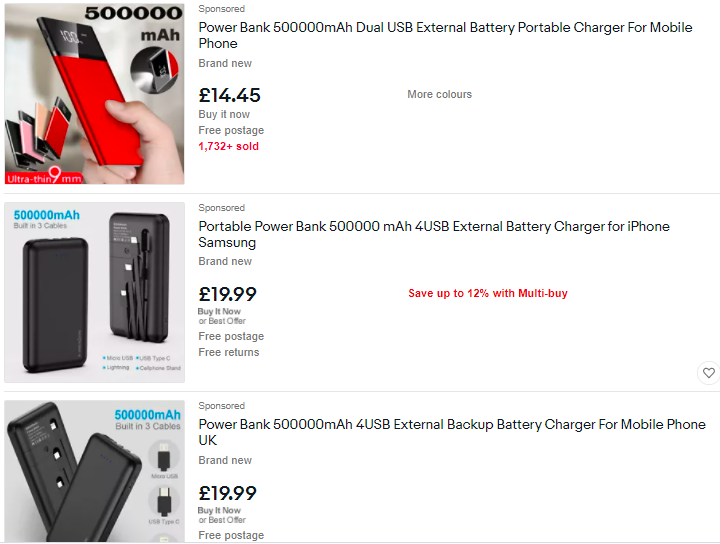
Task: Click Free postage under the 1,732+ sold listing
Action: coord(231,130)
